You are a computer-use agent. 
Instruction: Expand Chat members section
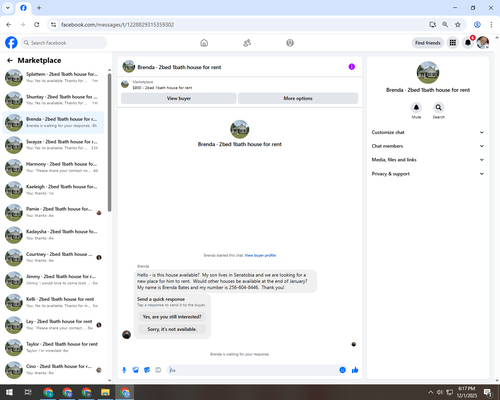click(x=428, y=146)
